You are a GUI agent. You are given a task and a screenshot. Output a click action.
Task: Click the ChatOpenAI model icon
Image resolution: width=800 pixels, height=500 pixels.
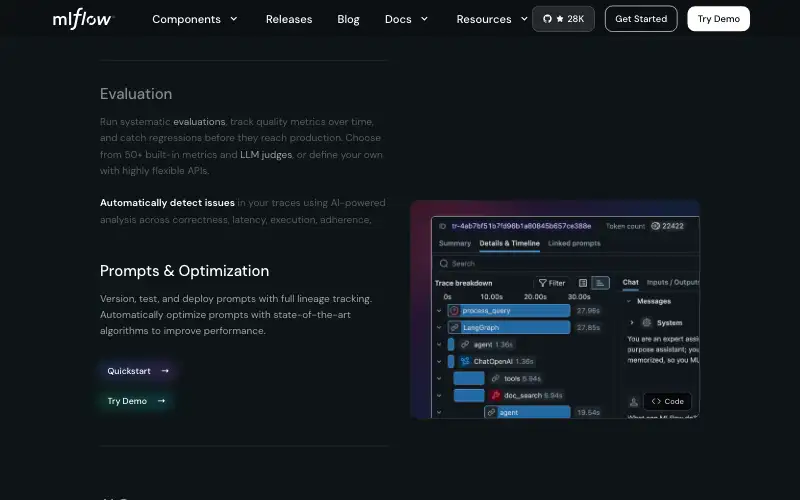464,361
